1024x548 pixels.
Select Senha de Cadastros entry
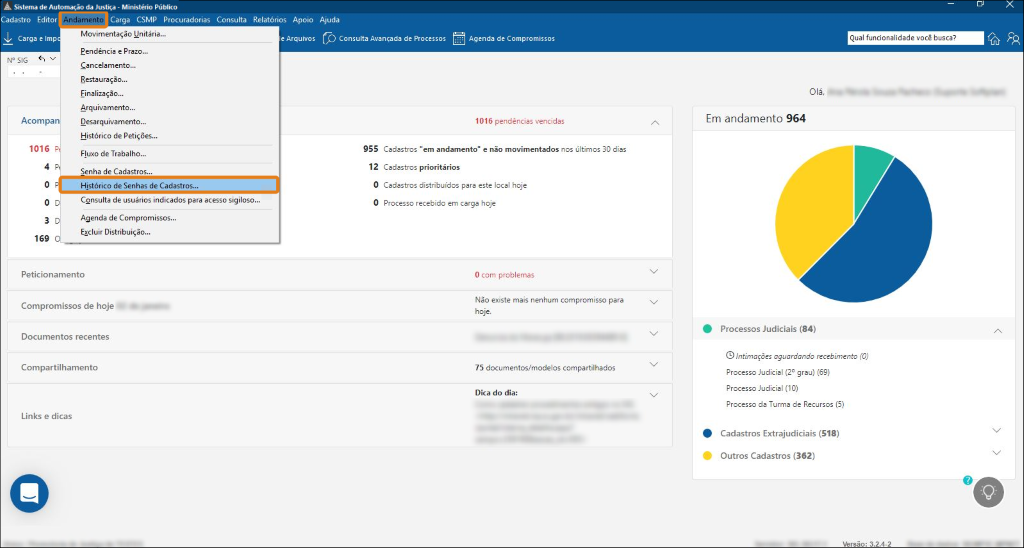point(170,171)
